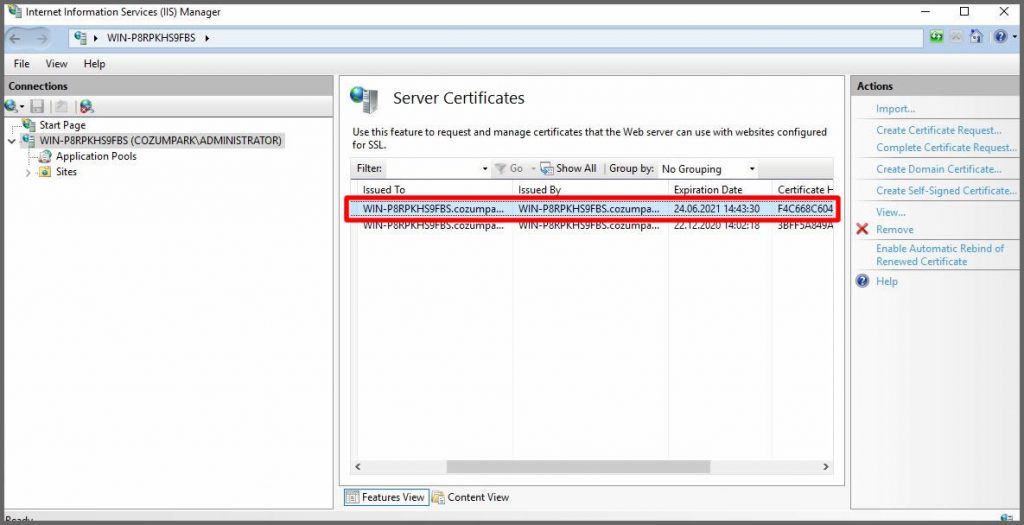Click the Application Pools icon
Screen dimensions: 1024x525
[45, 156]
